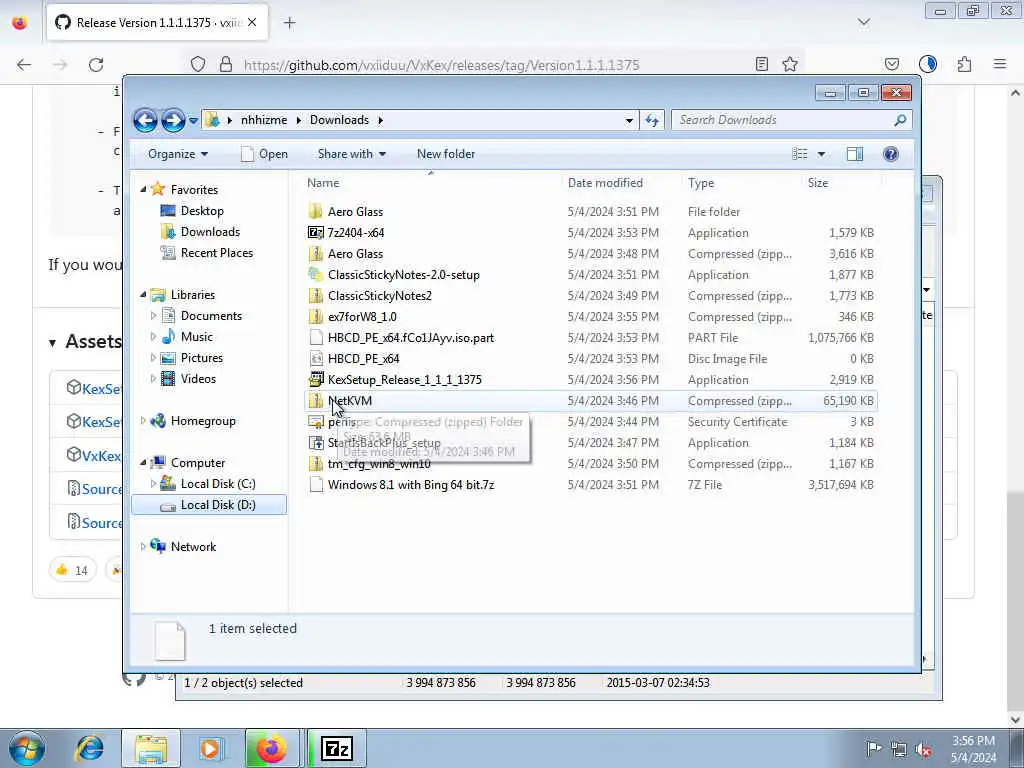Click the Release Version 1.1.1.1375 tab

click(157, 23)
